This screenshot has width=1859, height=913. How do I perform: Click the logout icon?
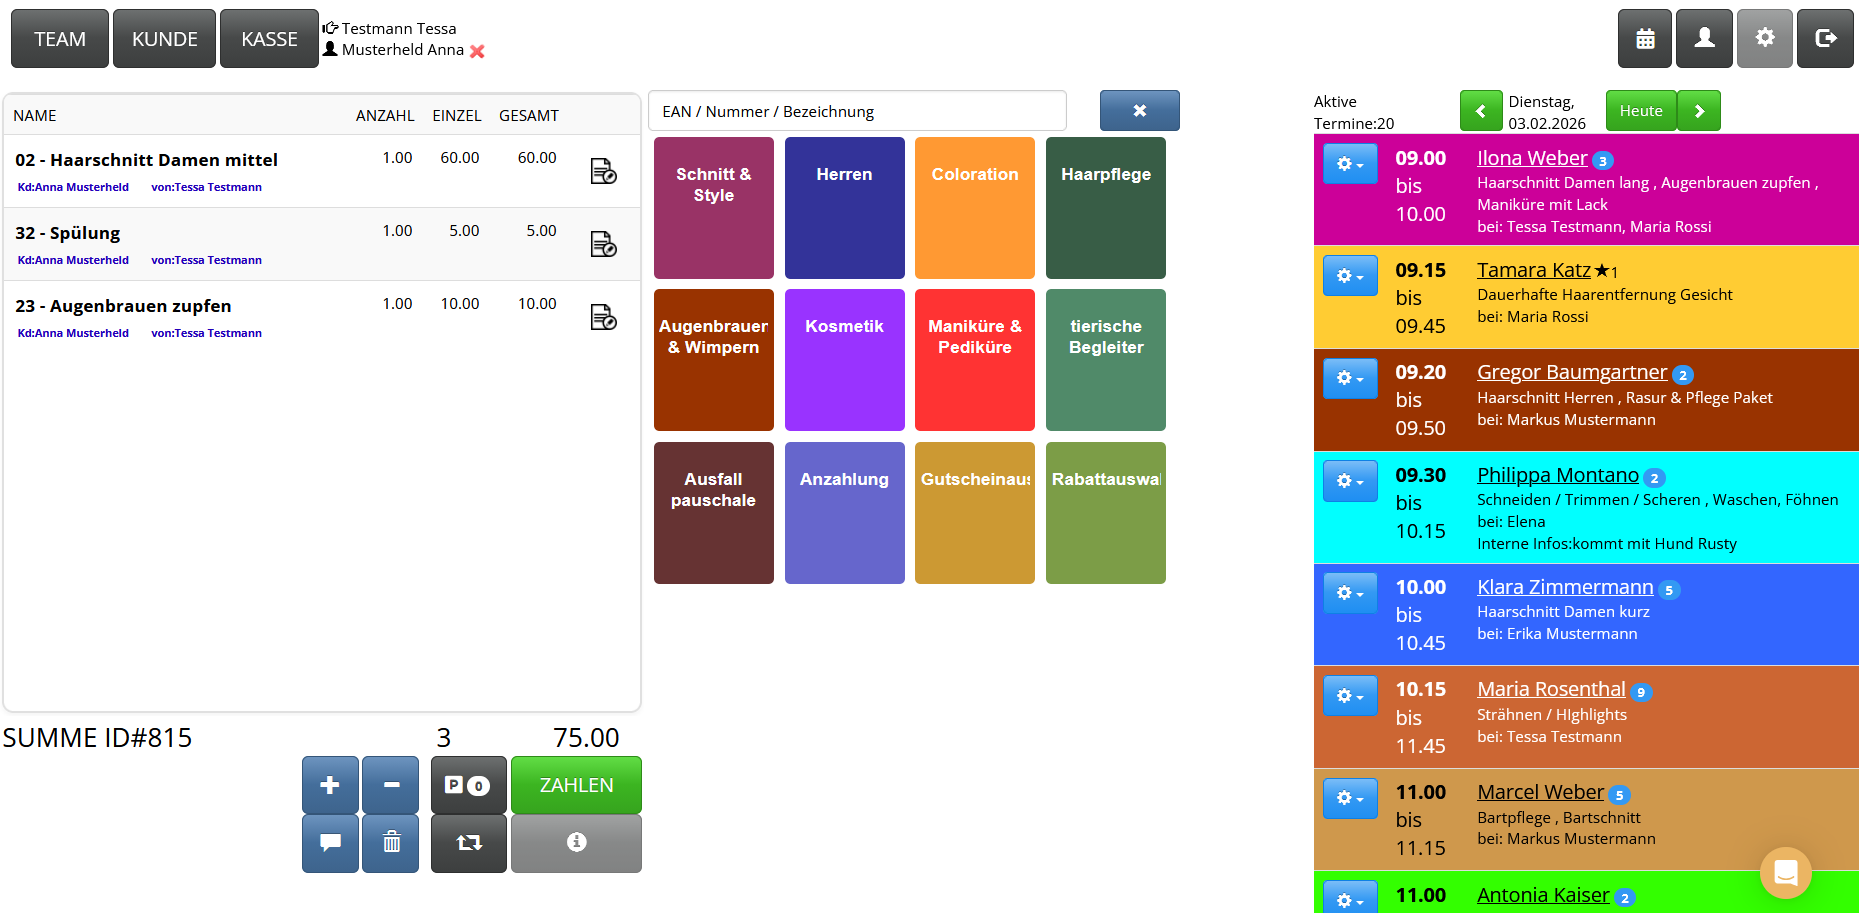click(1825, 39)
